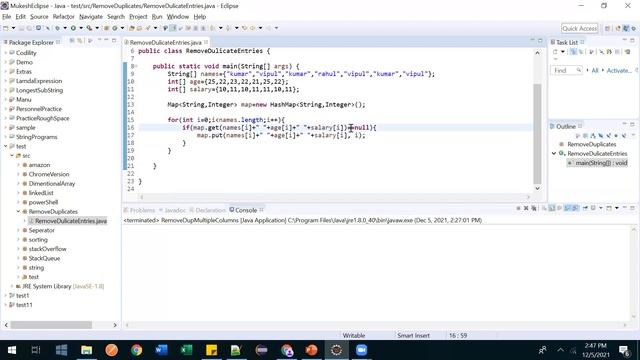
Task: Click the Terminate square icon in Console
Action: pos(518,208)
